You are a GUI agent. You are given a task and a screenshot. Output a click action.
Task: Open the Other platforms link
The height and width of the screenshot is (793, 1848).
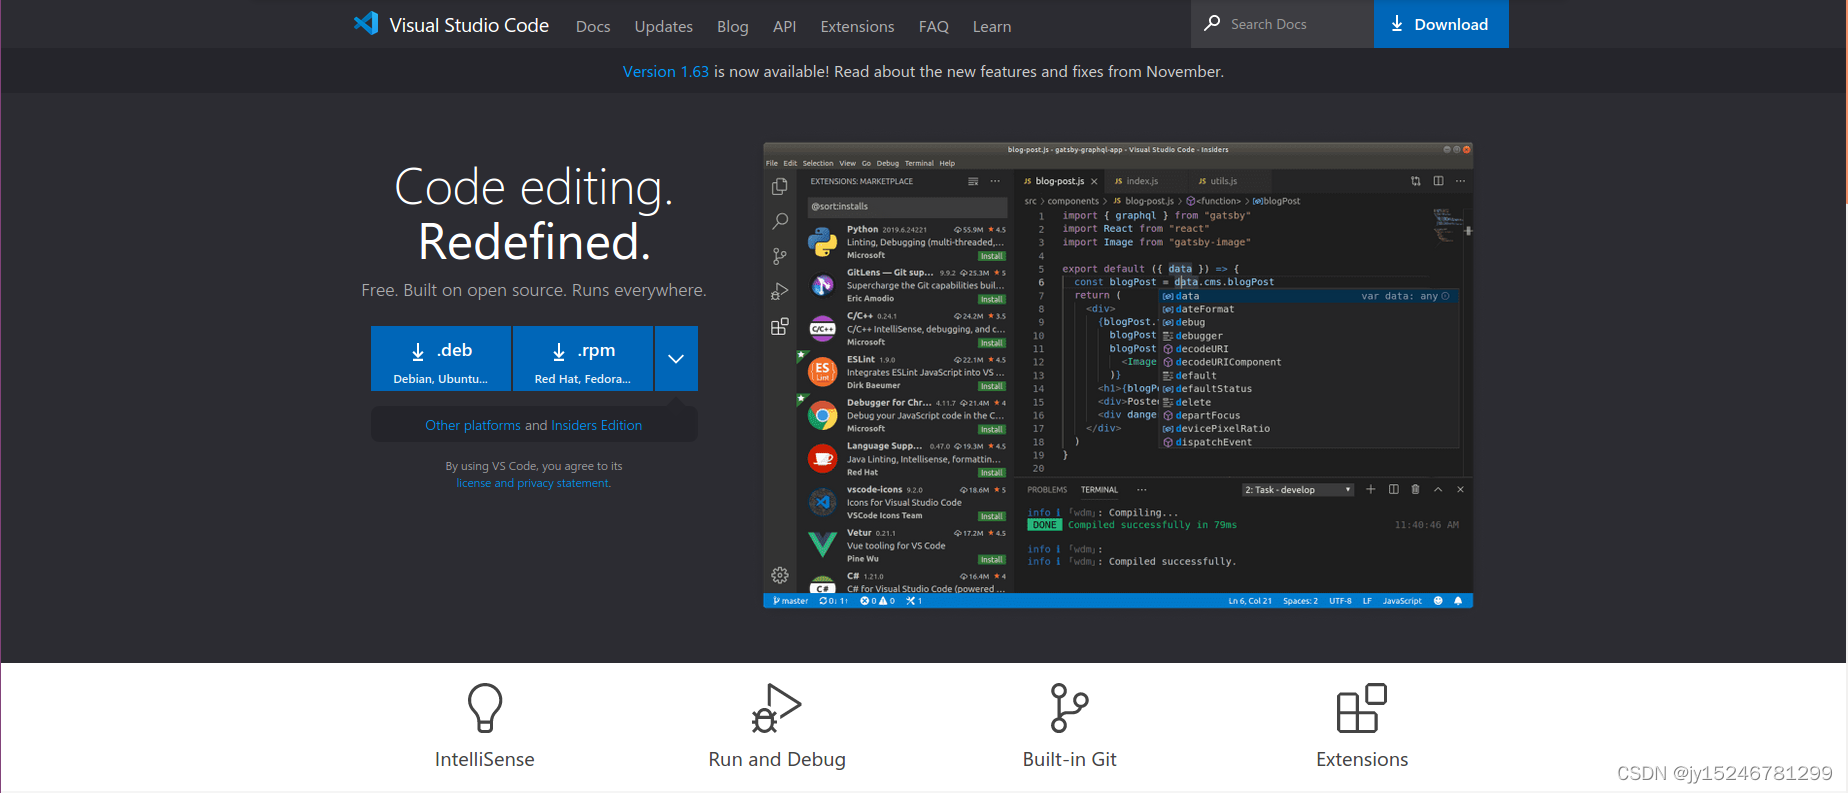(473, 425)
